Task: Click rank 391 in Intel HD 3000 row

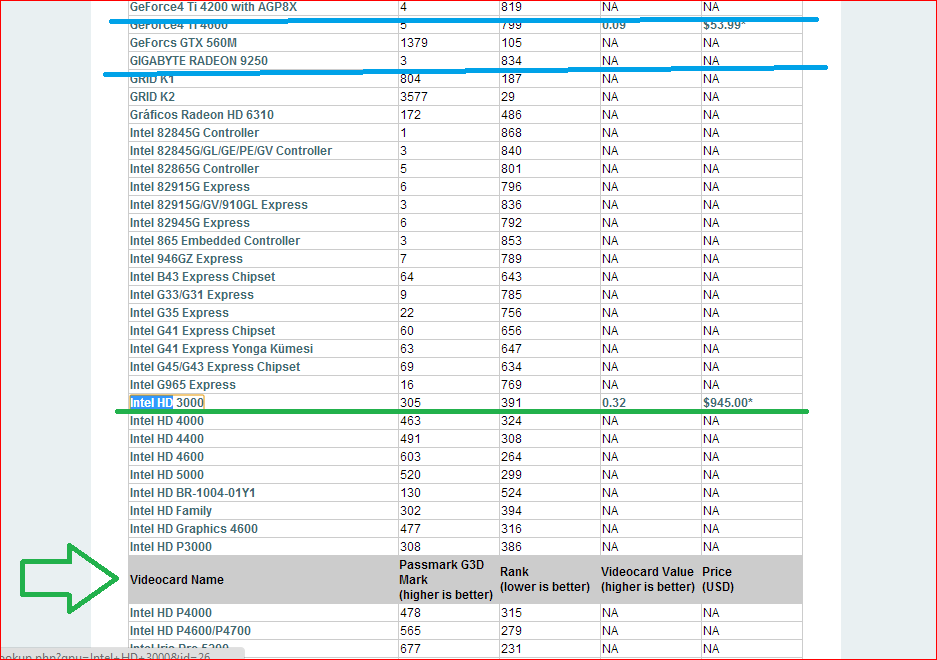Action: tap(512, 402)
